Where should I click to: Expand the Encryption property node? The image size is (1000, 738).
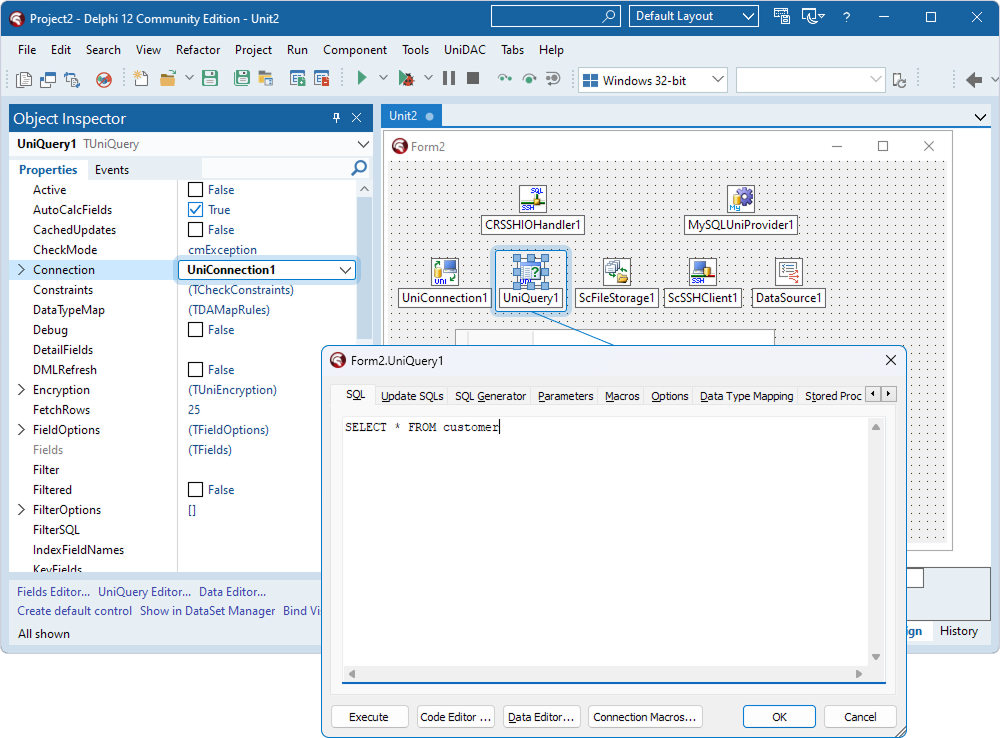22,390
